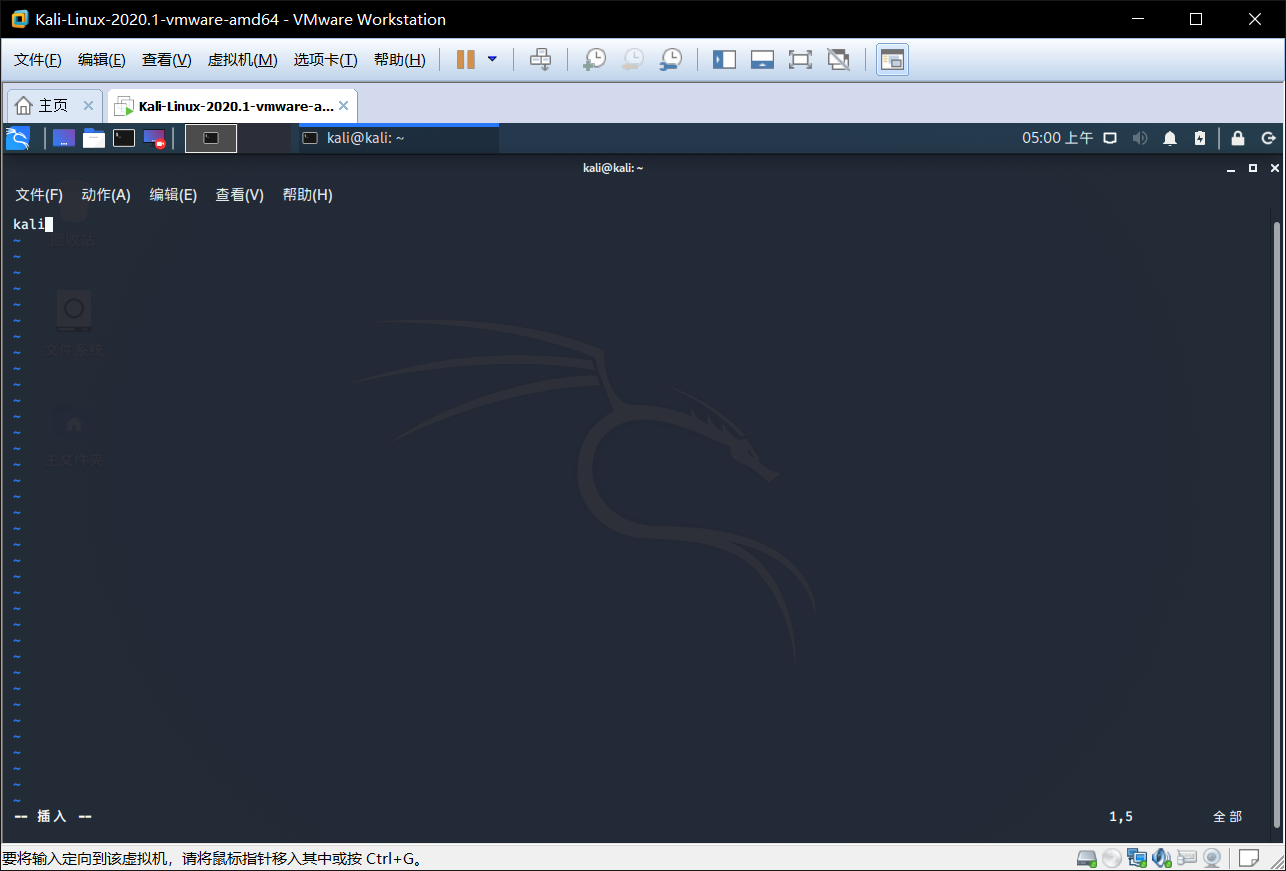The image size is (1286, 871).
Task: Click the webcam device status icon
Action: pyautogui.click(x=1212, y=858)
